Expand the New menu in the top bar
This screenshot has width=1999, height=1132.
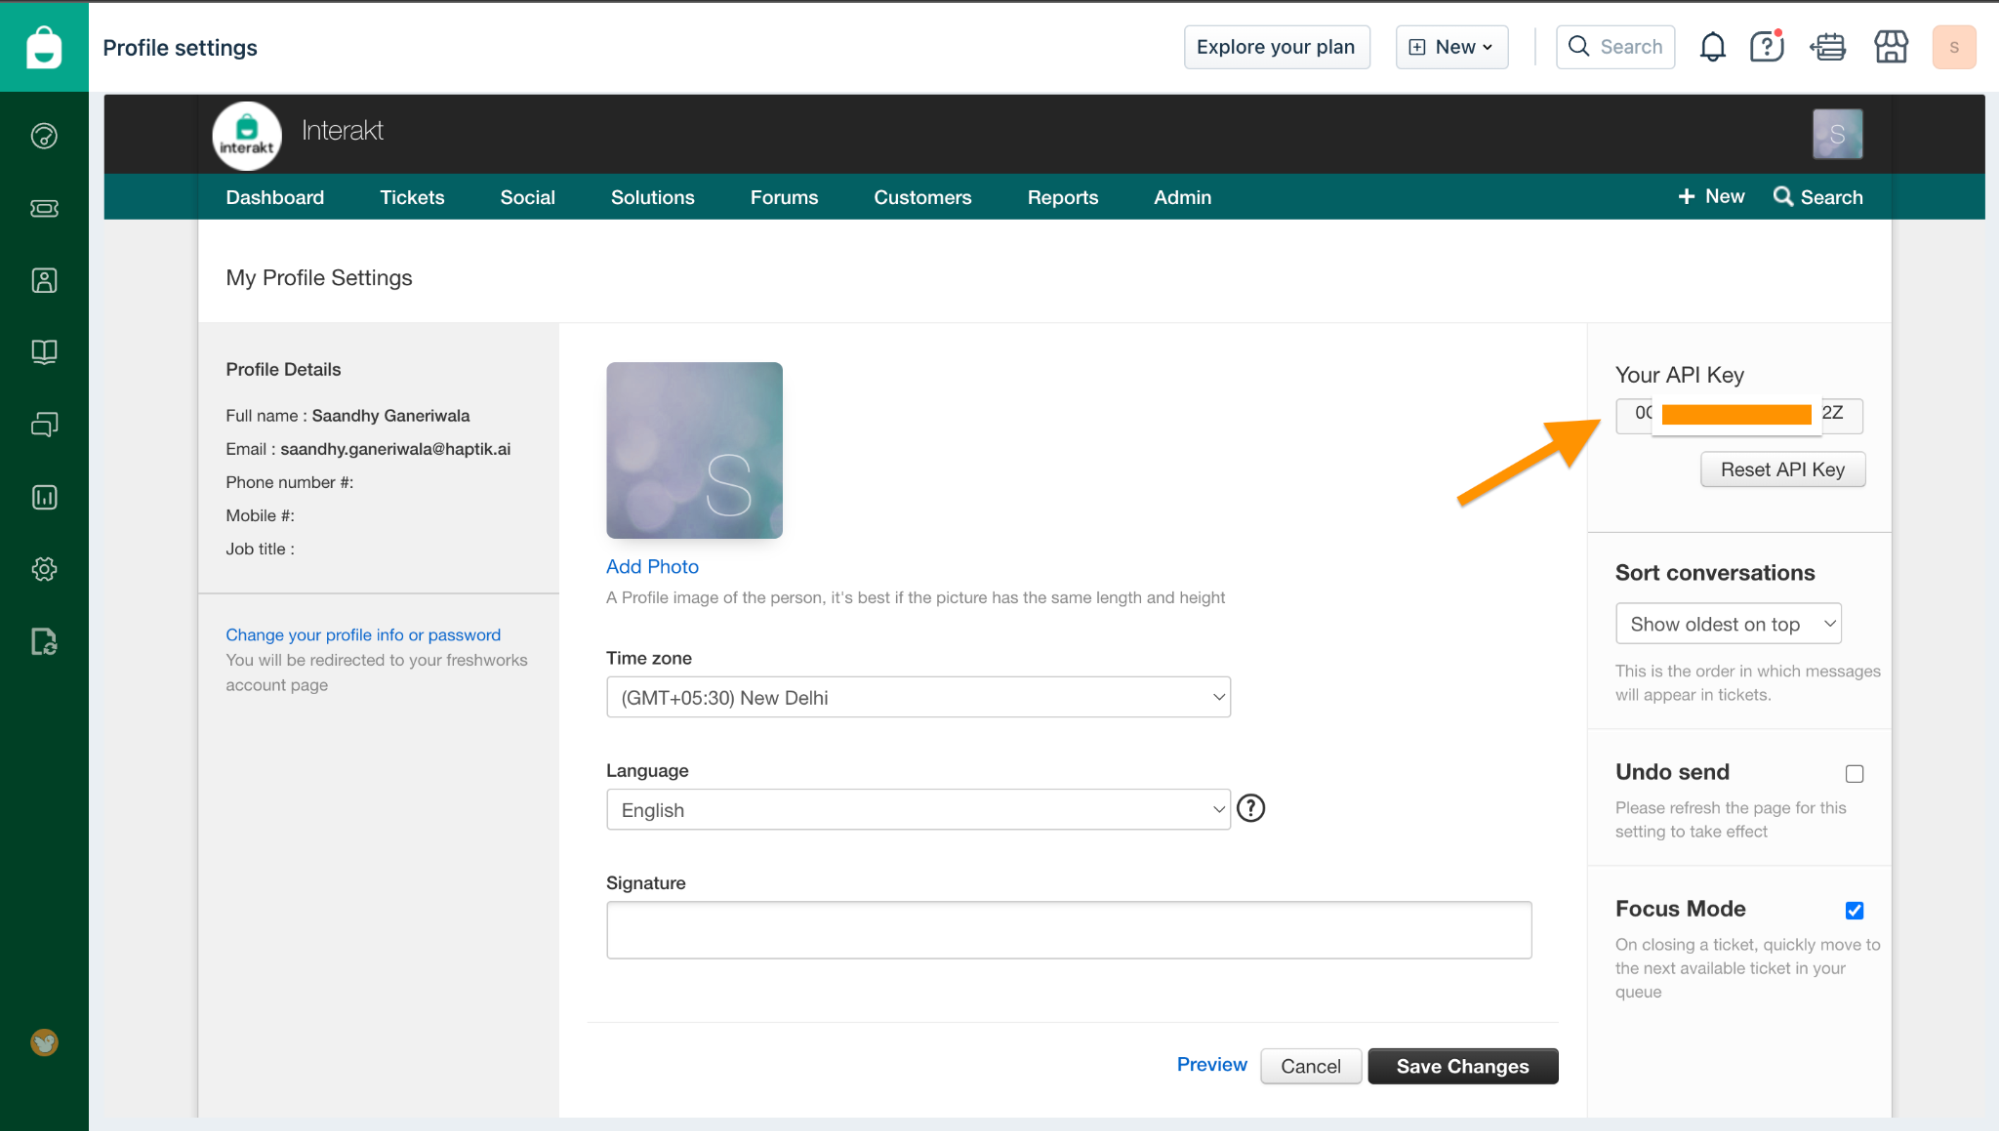tap(1451, 46)
